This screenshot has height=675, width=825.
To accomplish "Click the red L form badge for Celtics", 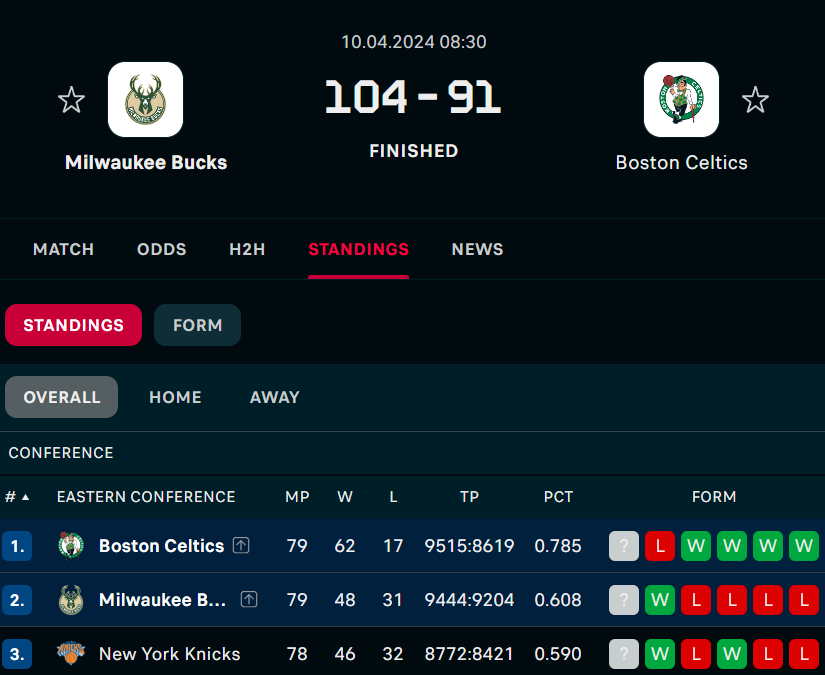I will click(660, 546).
